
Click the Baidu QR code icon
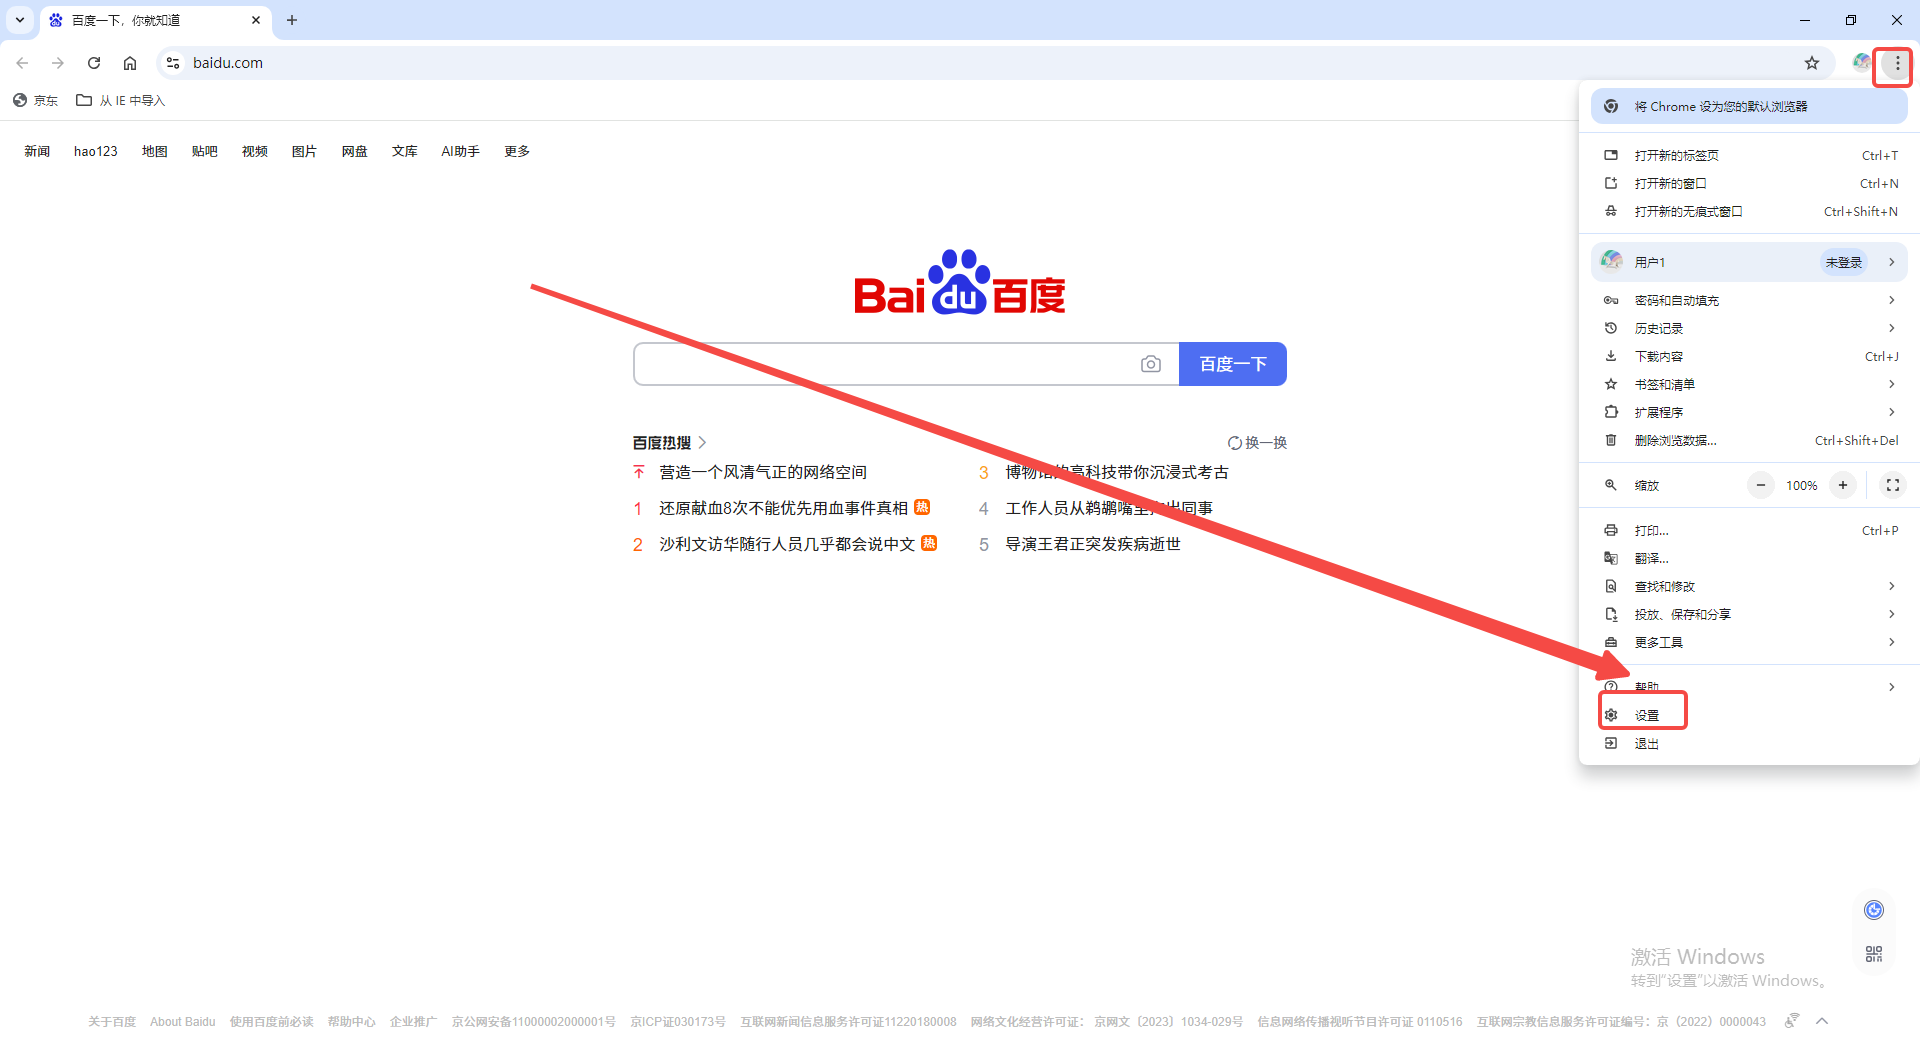[1874, 954]
